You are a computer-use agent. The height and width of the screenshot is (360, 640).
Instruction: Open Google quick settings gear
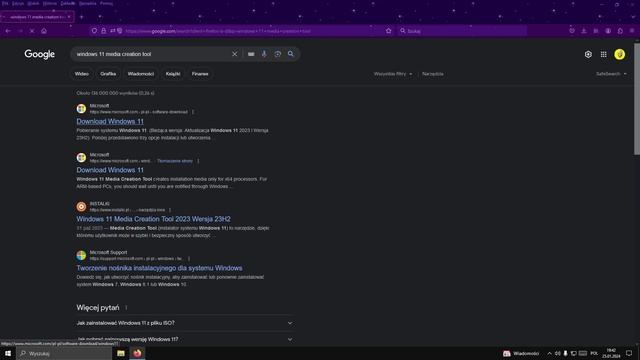[x=588, y=54]
